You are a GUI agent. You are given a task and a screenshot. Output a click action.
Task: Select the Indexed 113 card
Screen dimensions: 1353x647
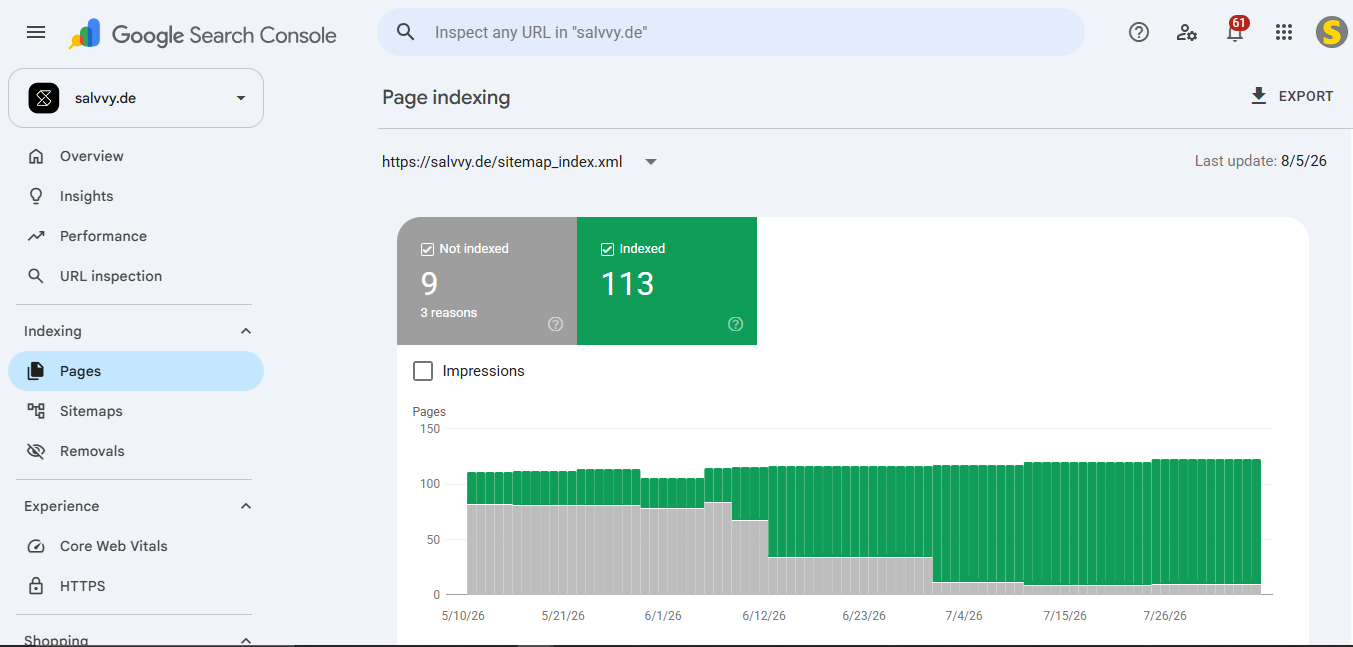(x=667, y=281)
